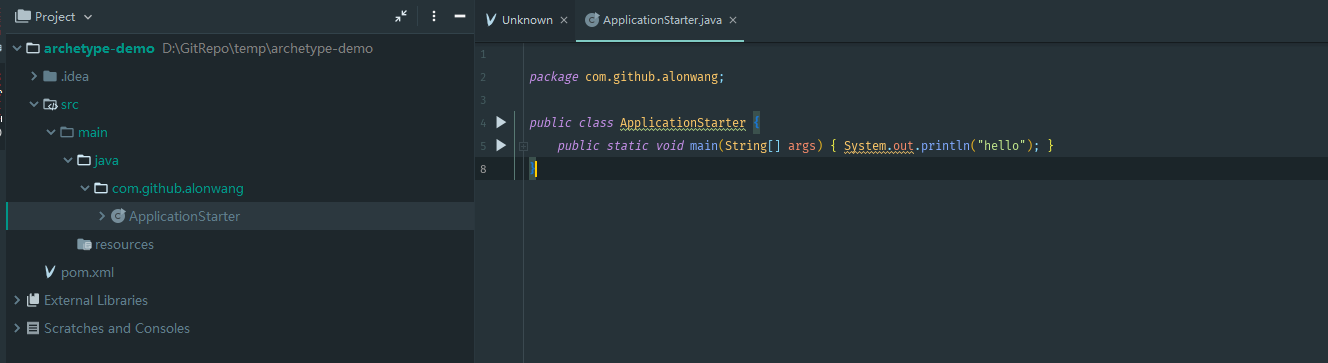Image resolution: width=1328 pixels, height=363 pixels.
Task: Run ApplicationStarter class from gutter arrow
Action: pos(501,123)
